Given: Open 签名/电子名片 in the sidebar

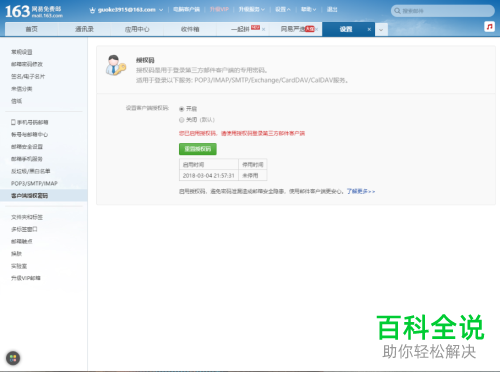Looking at the screenshot, I should [28, 76].
